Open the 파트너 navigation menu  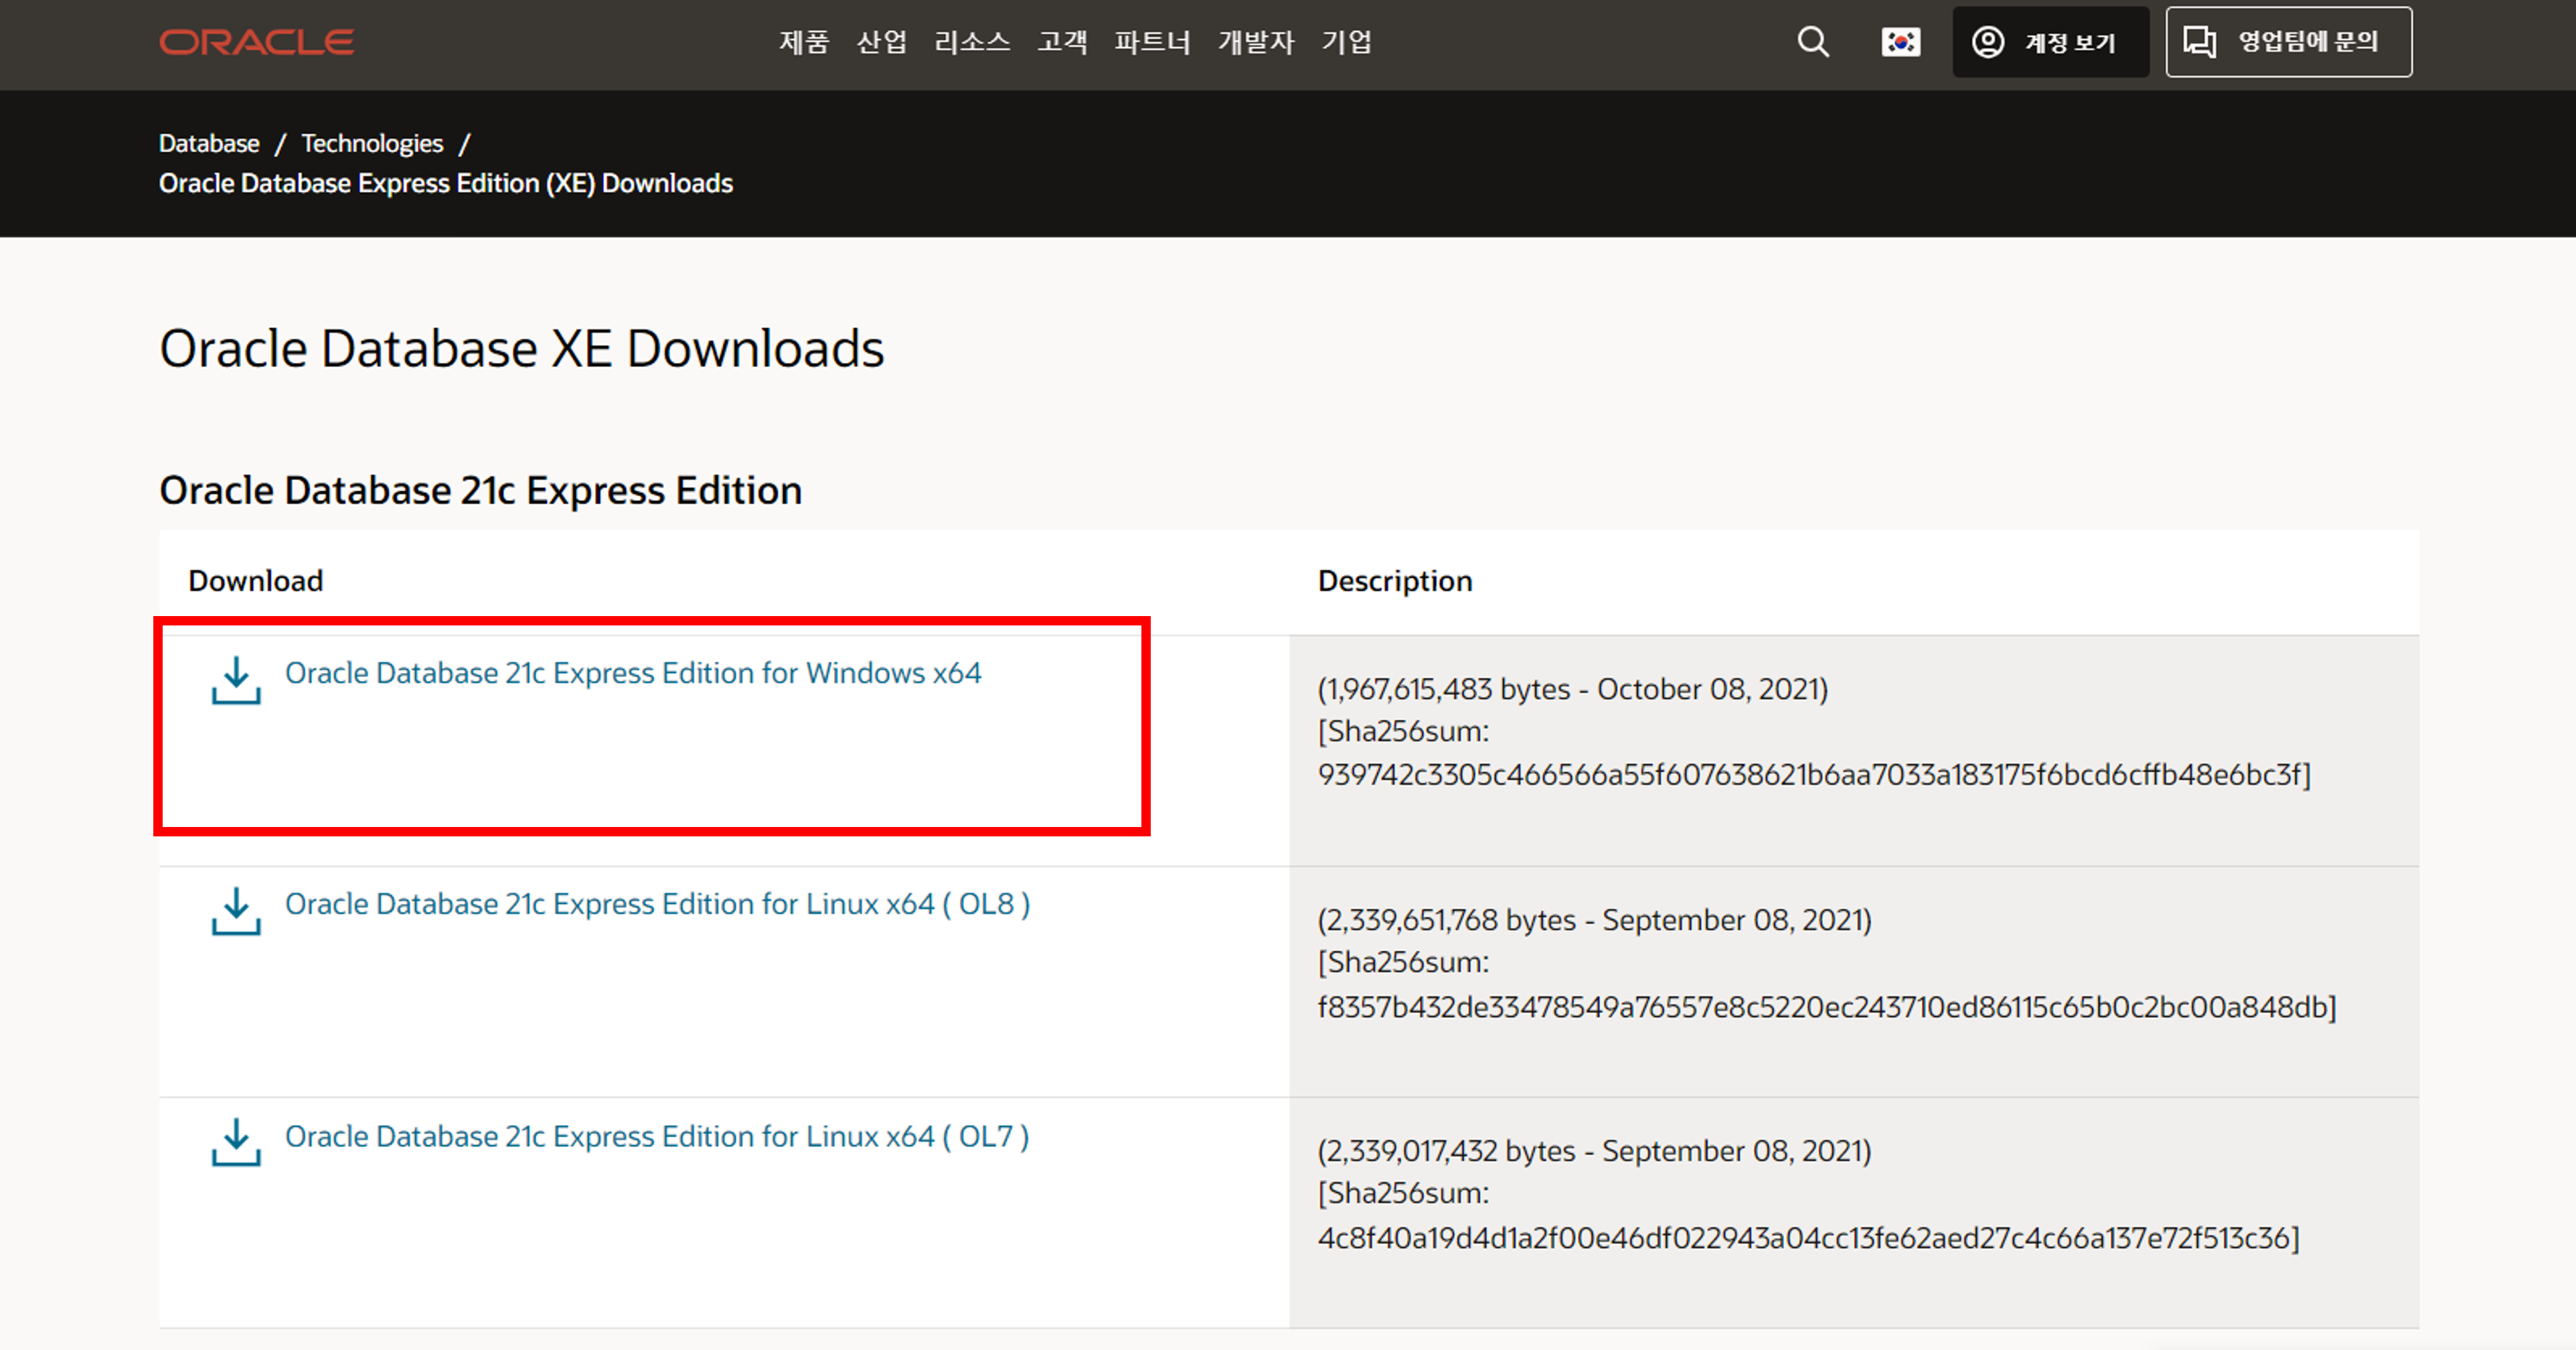(x=1152, y=42)
